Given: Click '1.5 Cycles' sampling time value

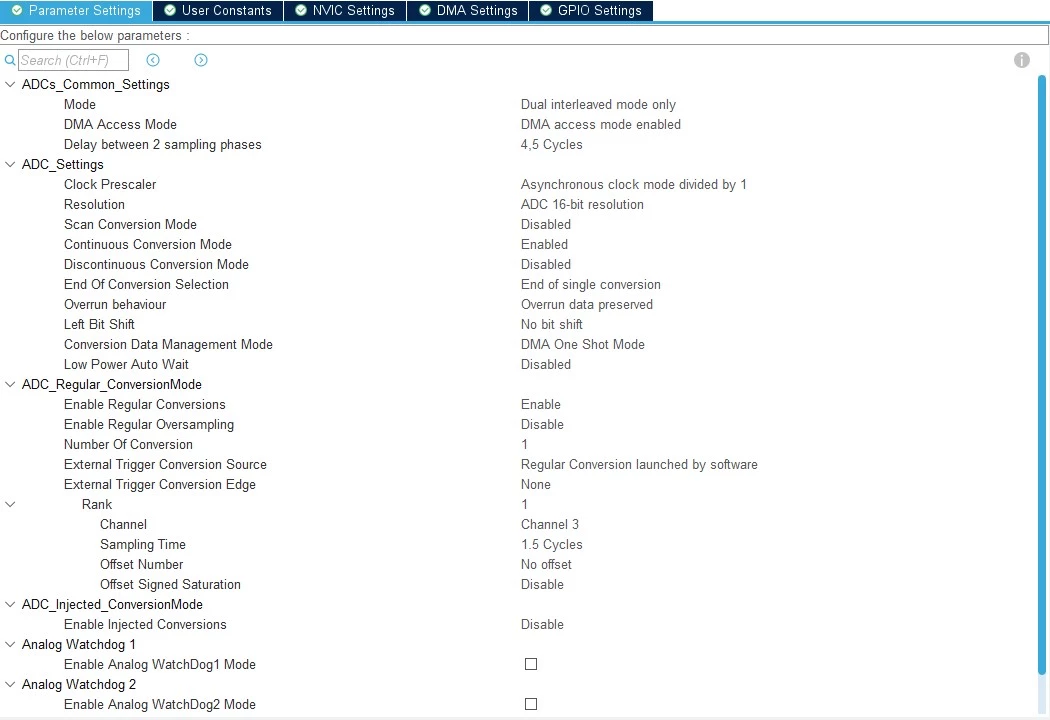Looking at the screenshot, I should pyautogui.click(x=551, y=545).
